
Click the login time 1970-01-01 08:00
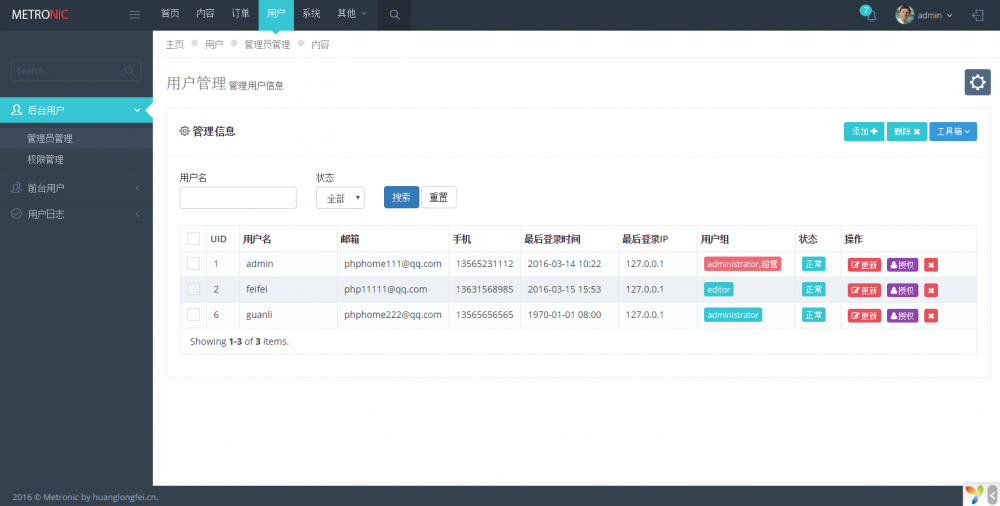(564, 315)
